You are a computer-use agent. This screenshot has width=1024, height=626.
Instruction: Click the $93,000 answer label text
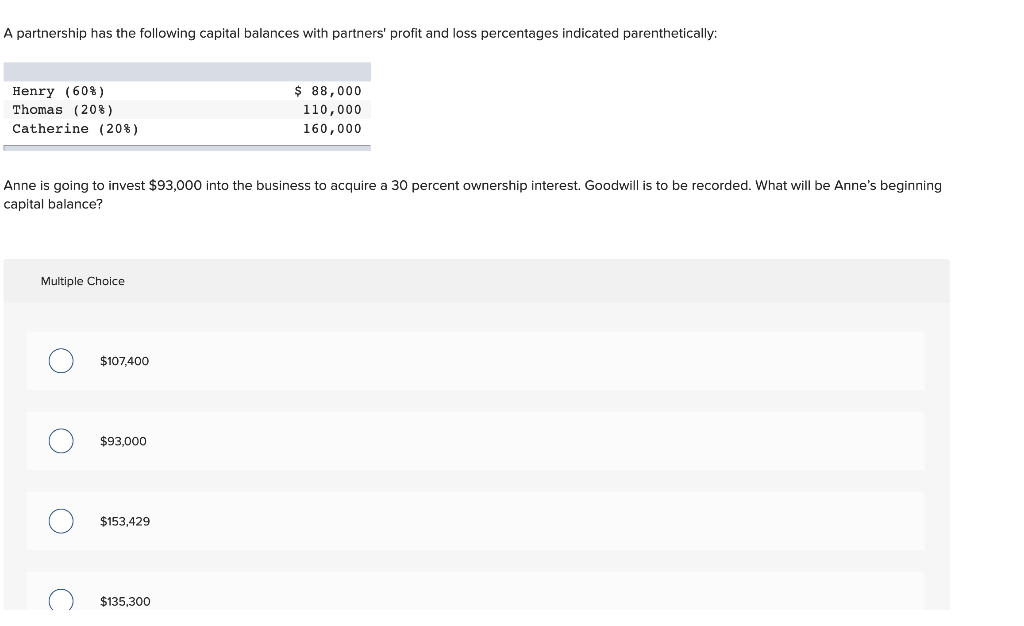tap(122, 441)
